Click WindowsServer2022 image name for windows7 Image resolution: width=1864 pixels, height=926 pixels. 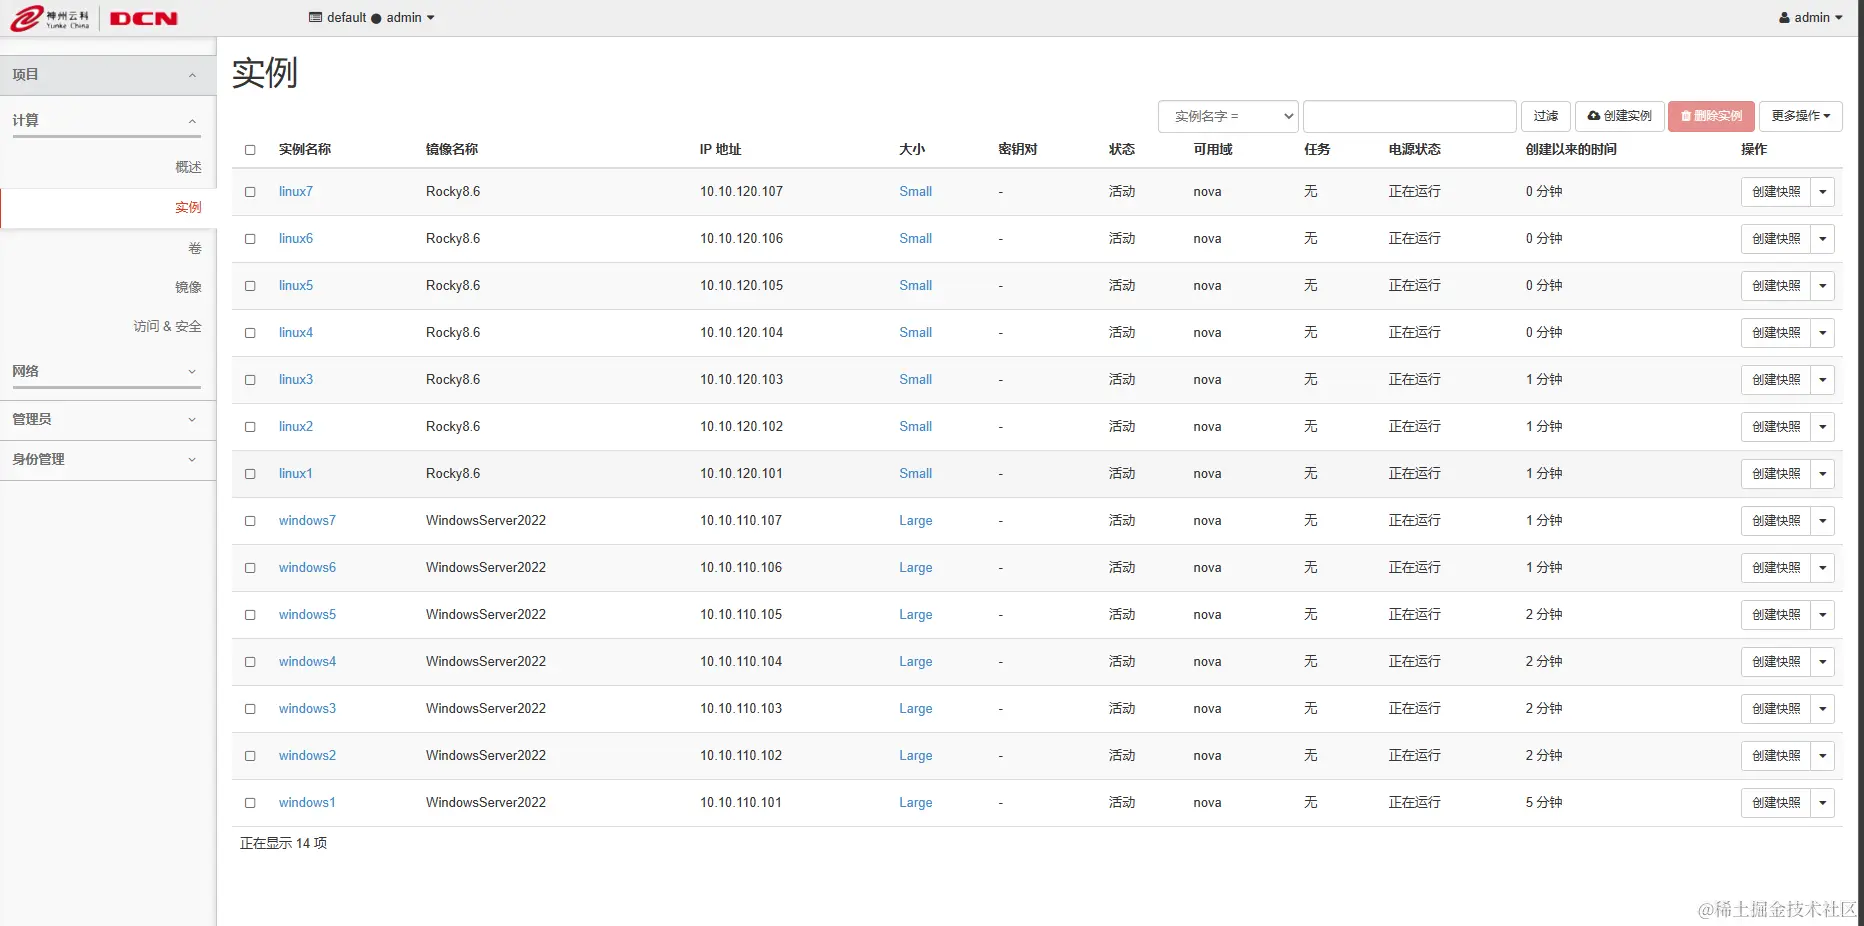tap(486, 521)
